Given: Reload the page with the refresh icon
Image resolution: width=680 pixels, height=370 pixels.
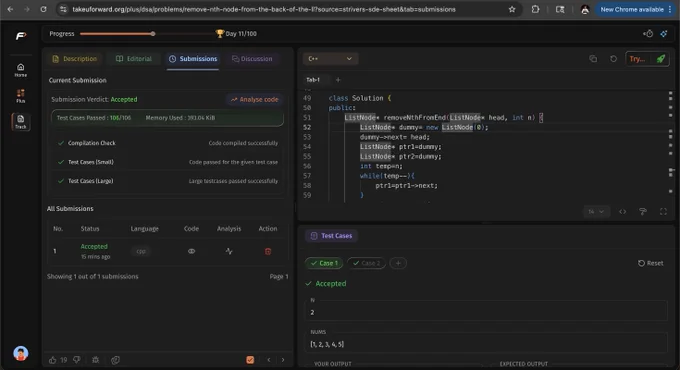Looking at the screenshot, I should [43, 9].
